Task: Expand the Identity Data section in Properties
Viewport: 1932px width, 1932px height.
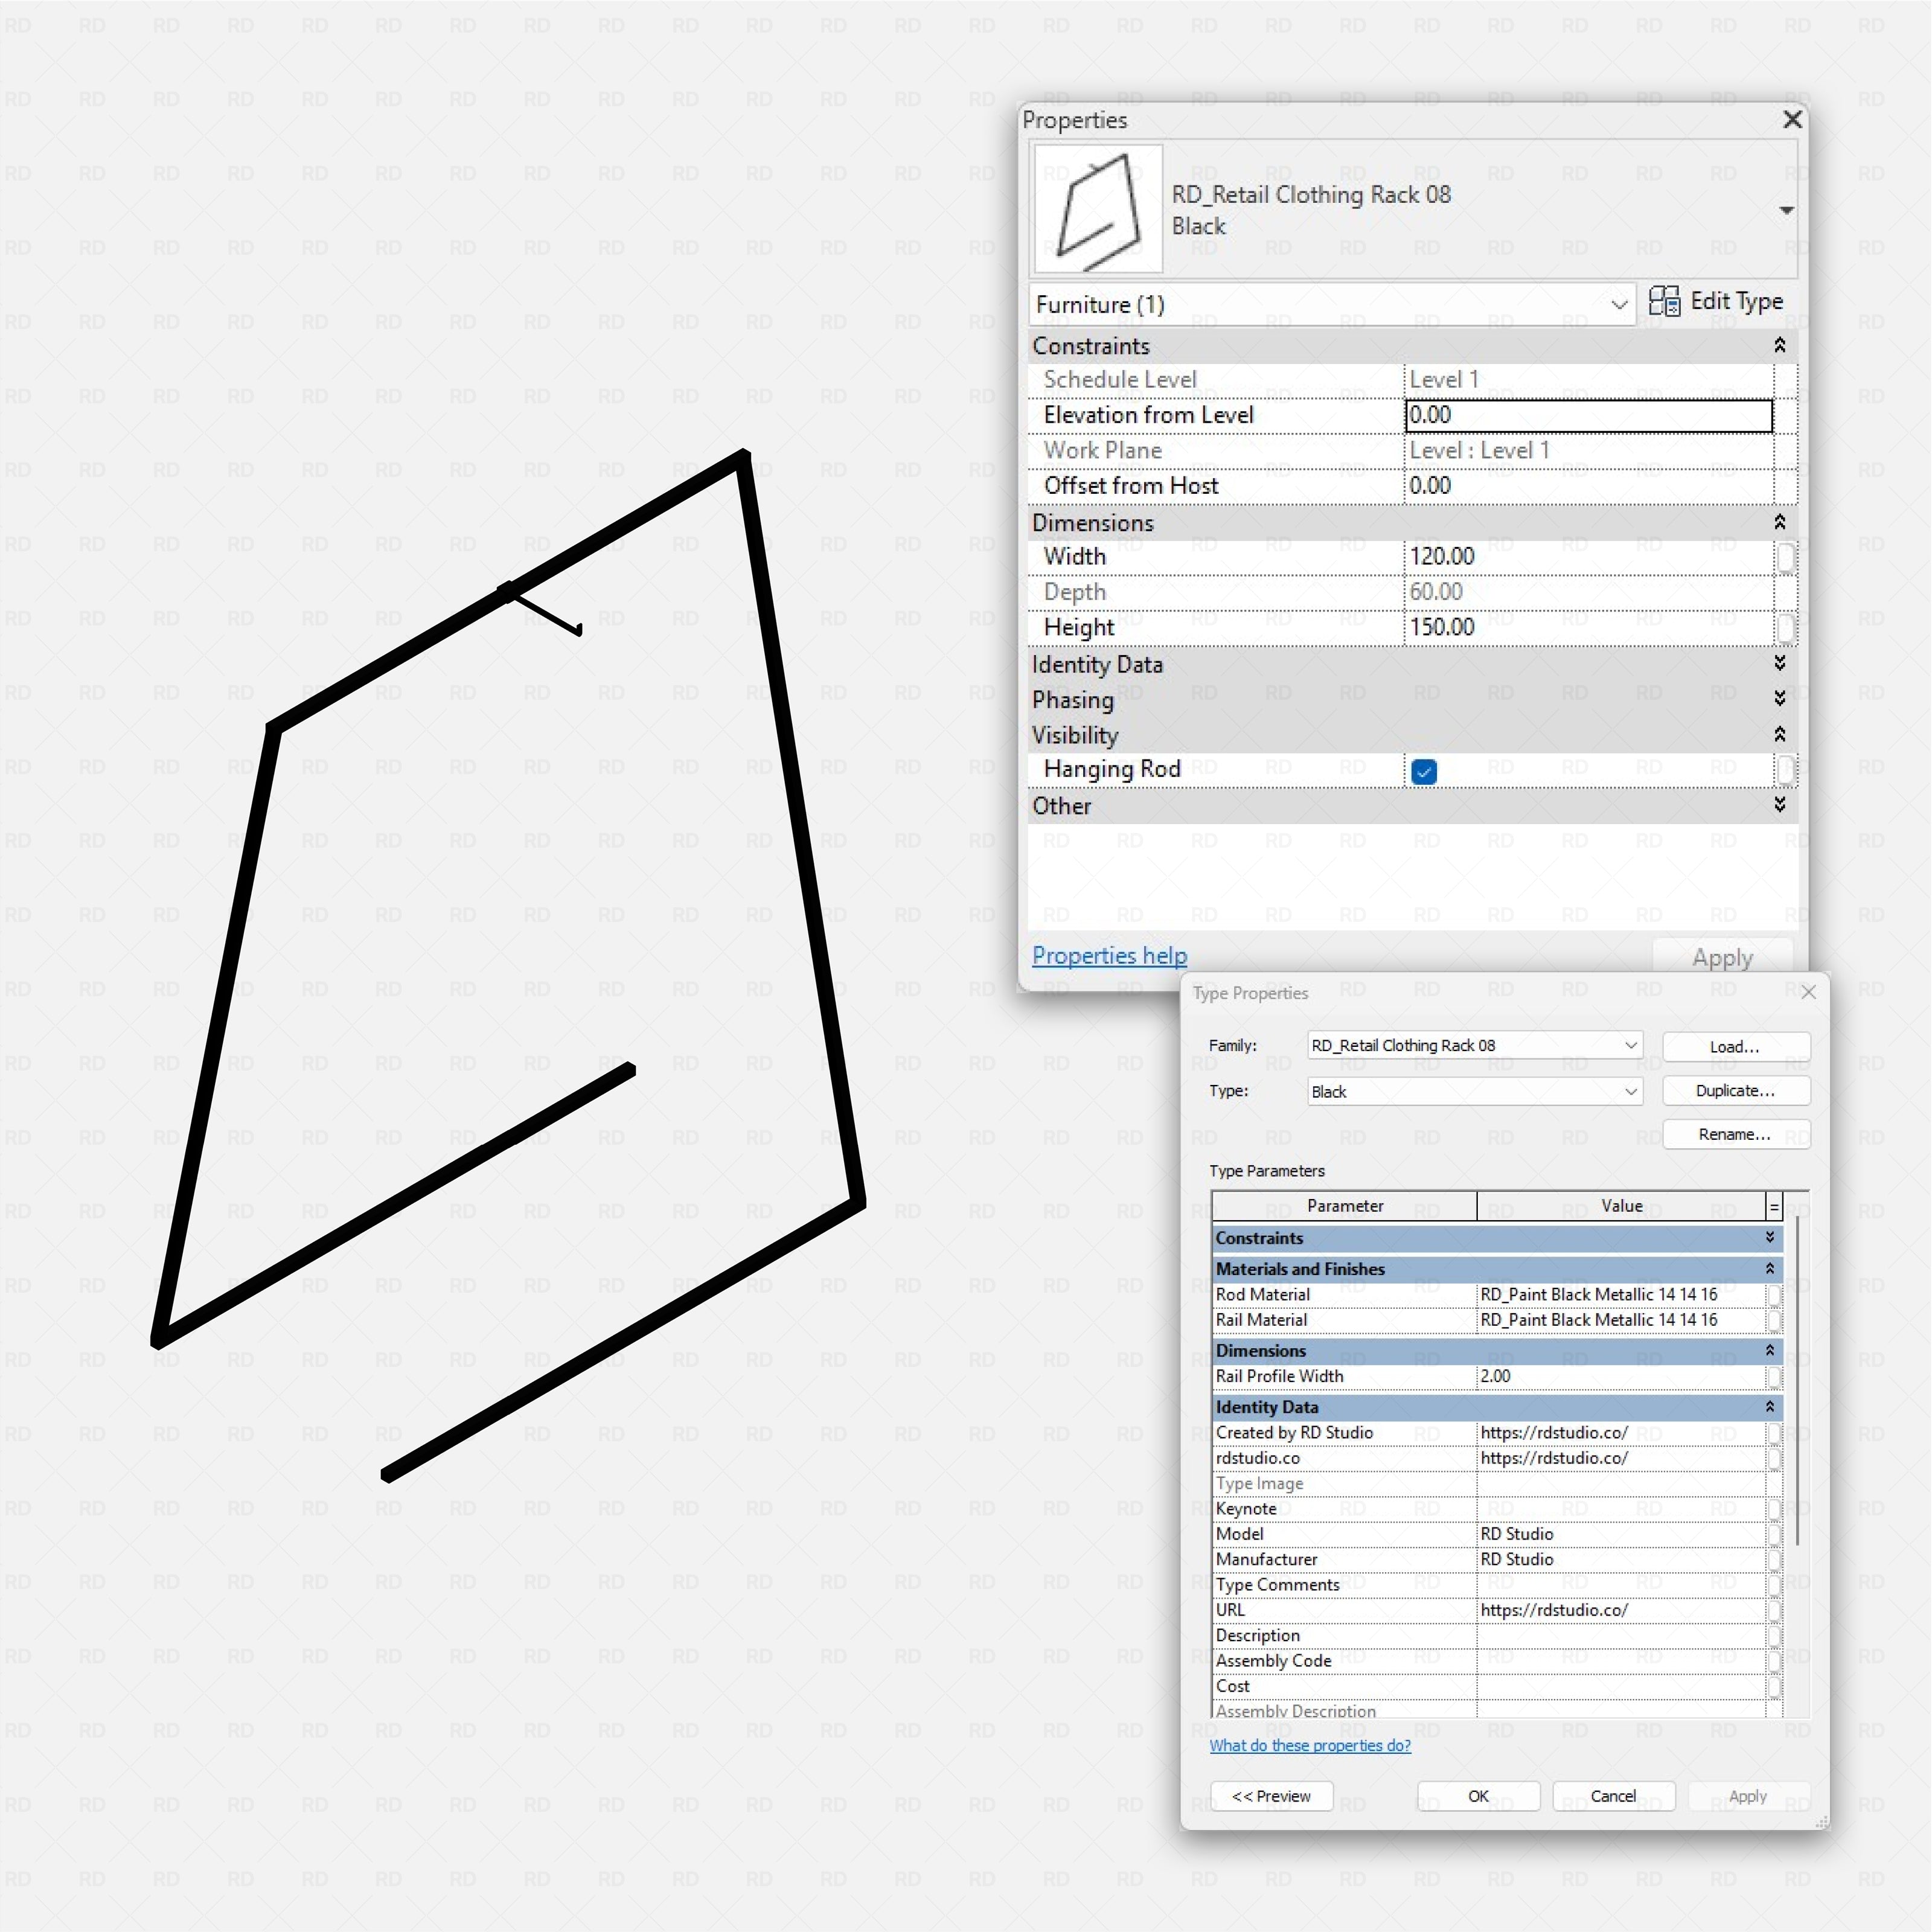Action: tap(1779, 664)
